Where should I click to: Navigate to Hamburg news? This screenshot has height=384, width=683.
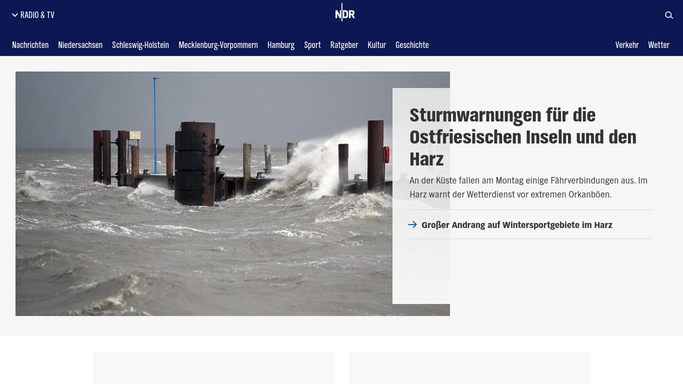coord(281,45)
